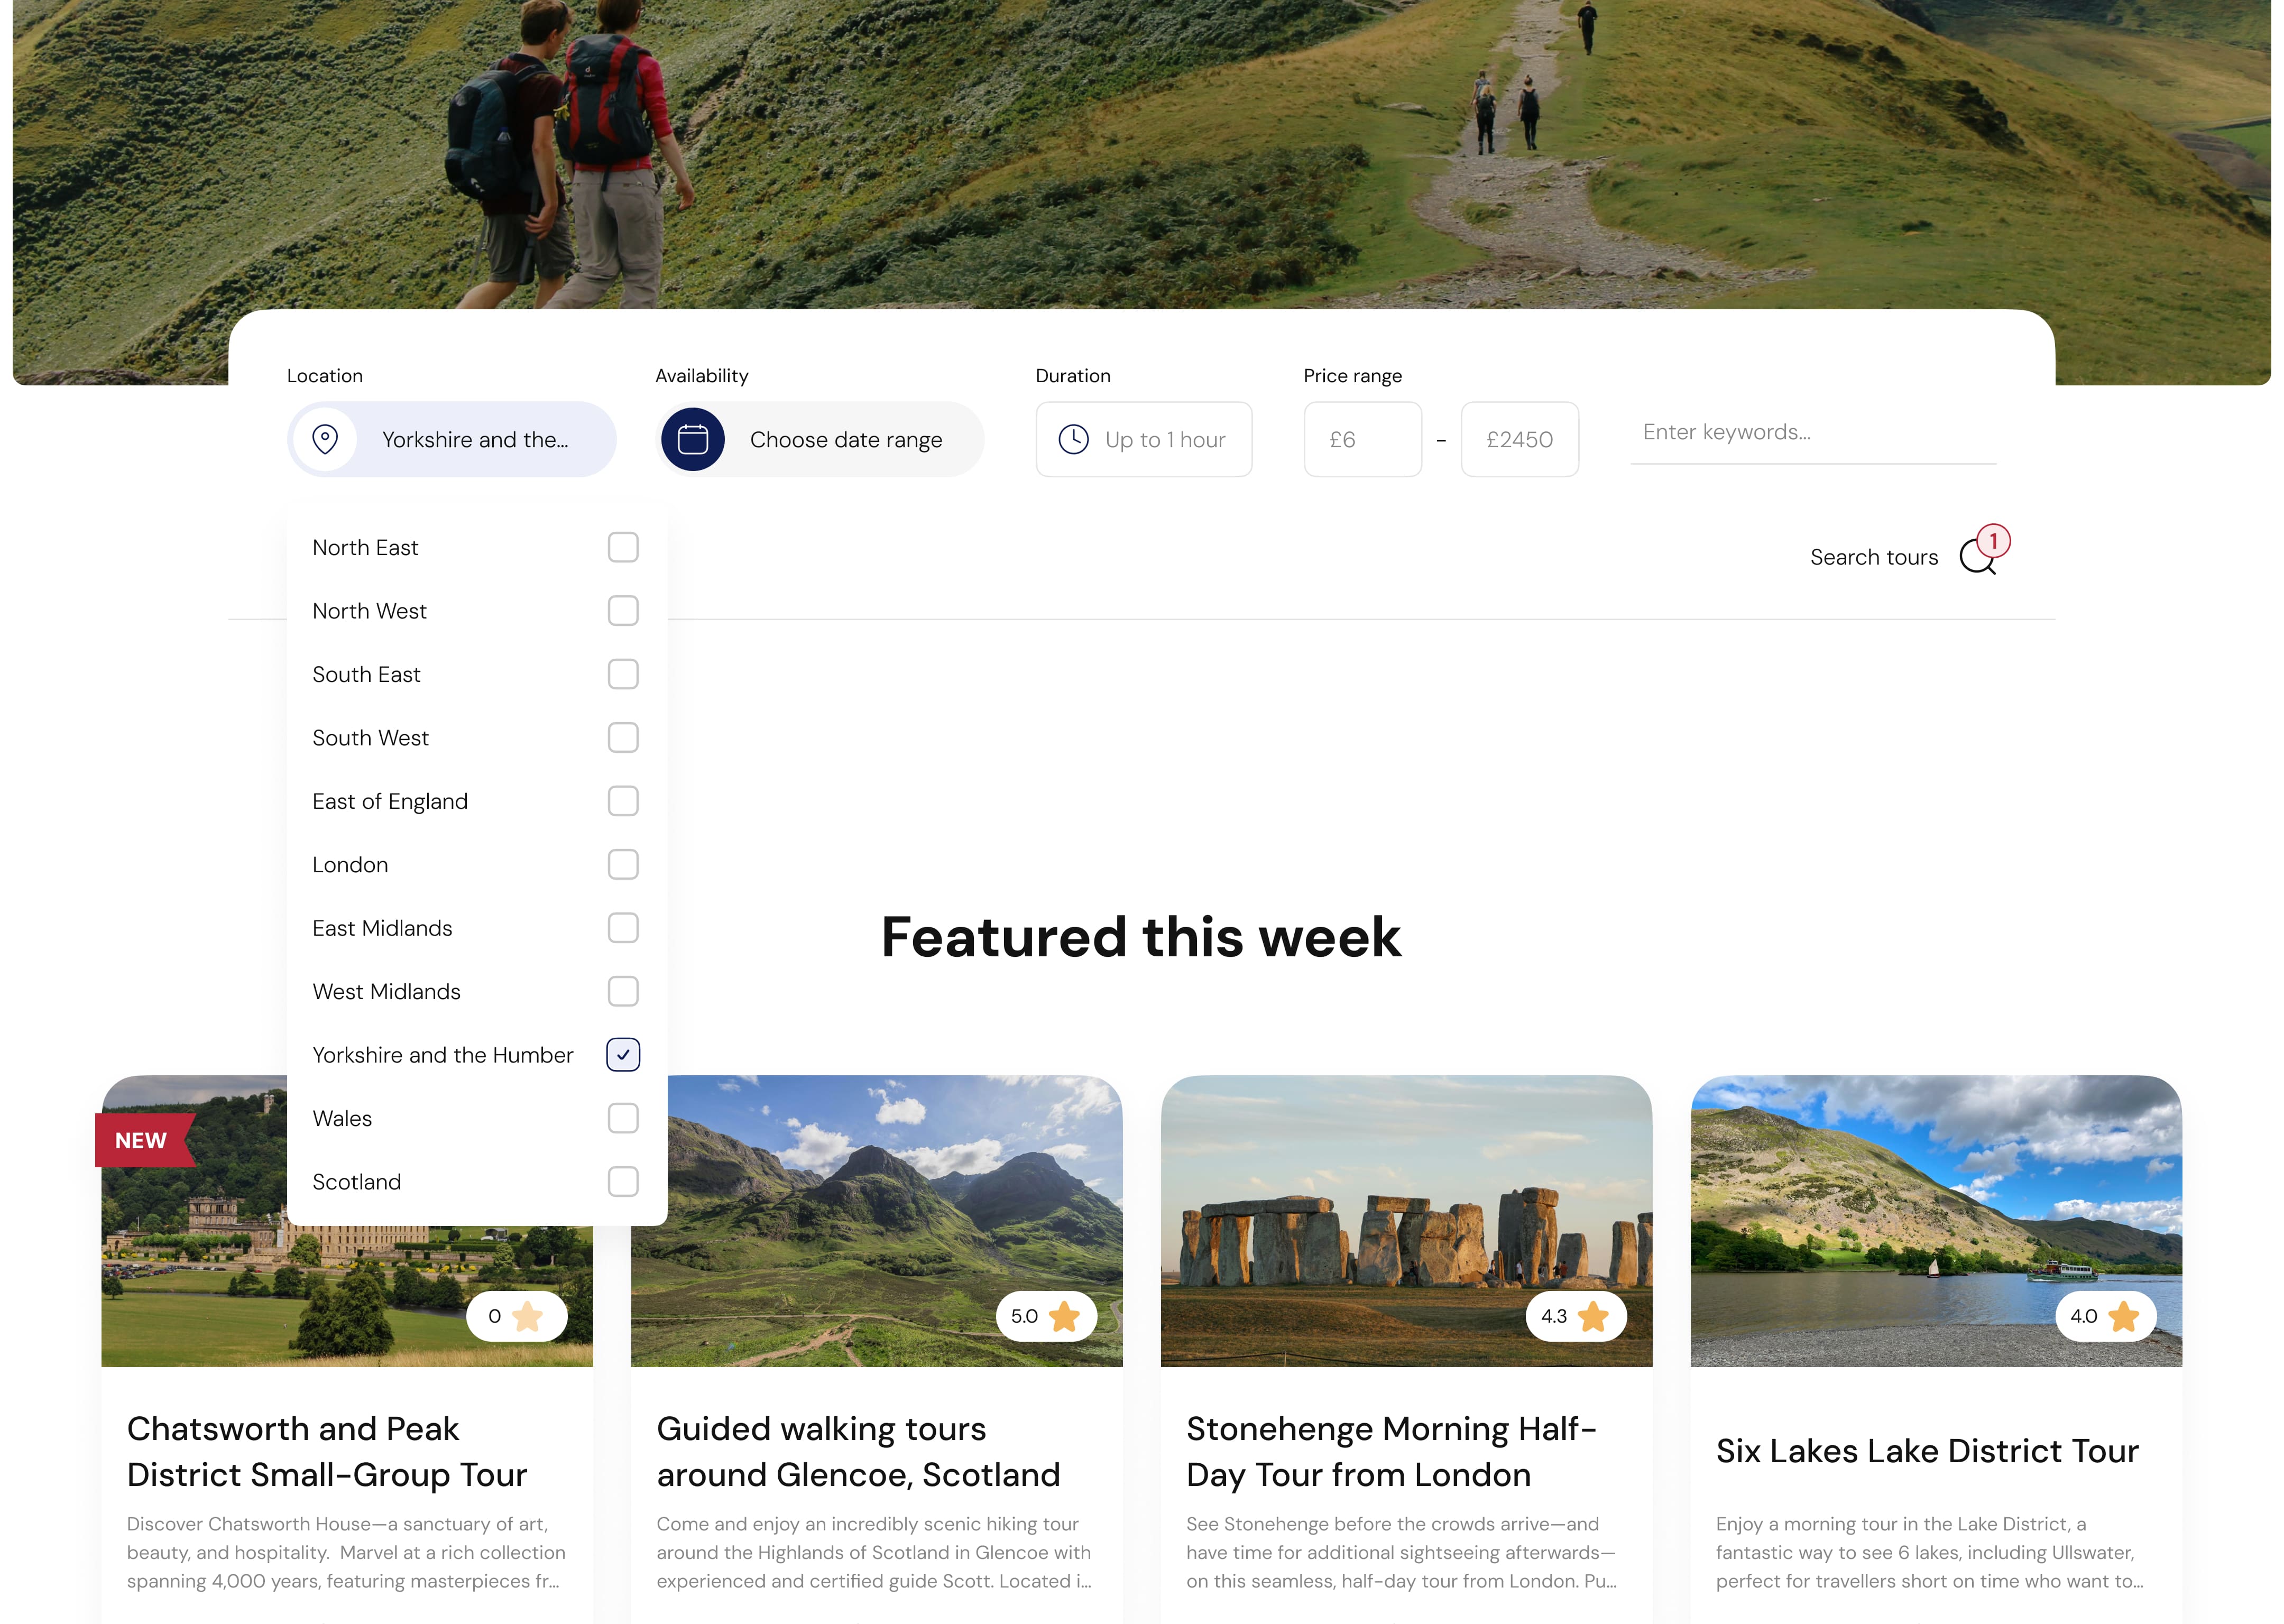The height and width of the screenshot is (1624, 2284).
Task: Click the NEW ribbon on Chatsworth card
Action: pos(145,1140)
